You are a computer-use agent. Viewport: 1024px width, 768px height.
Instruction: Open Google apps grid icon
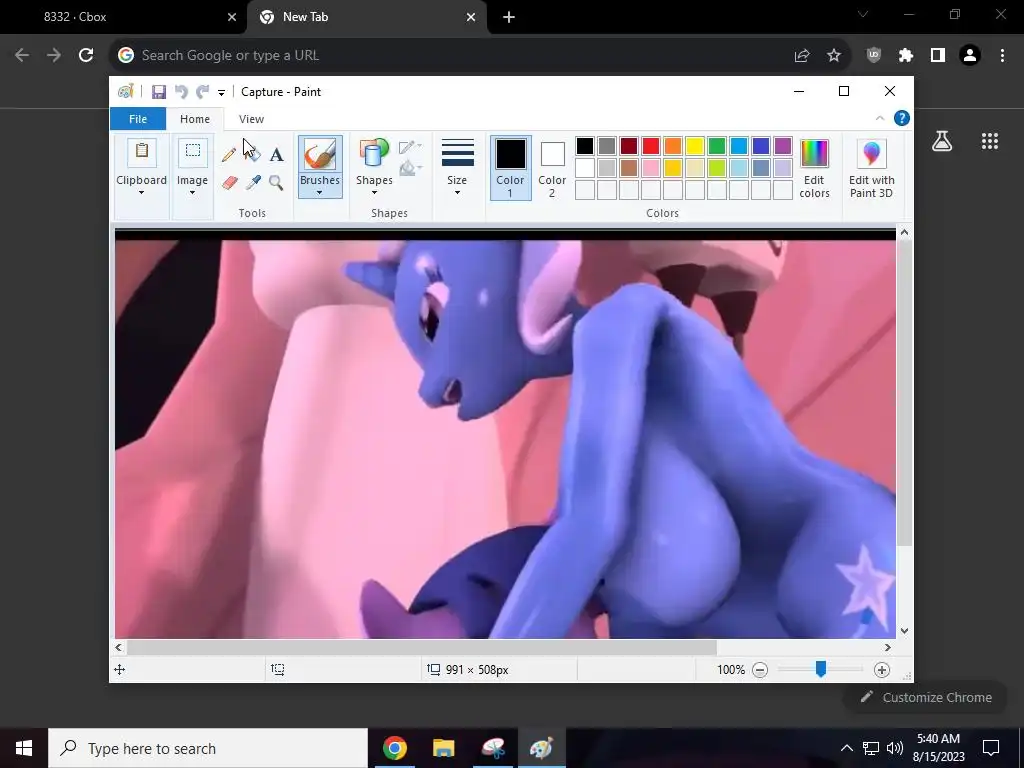(x=989, y=141)
